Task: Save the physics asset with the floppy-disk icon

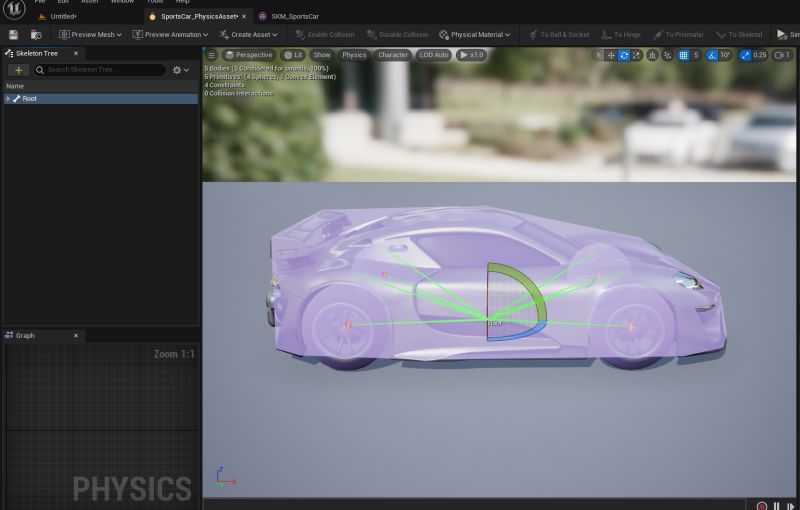Action: tap(13, 35)
